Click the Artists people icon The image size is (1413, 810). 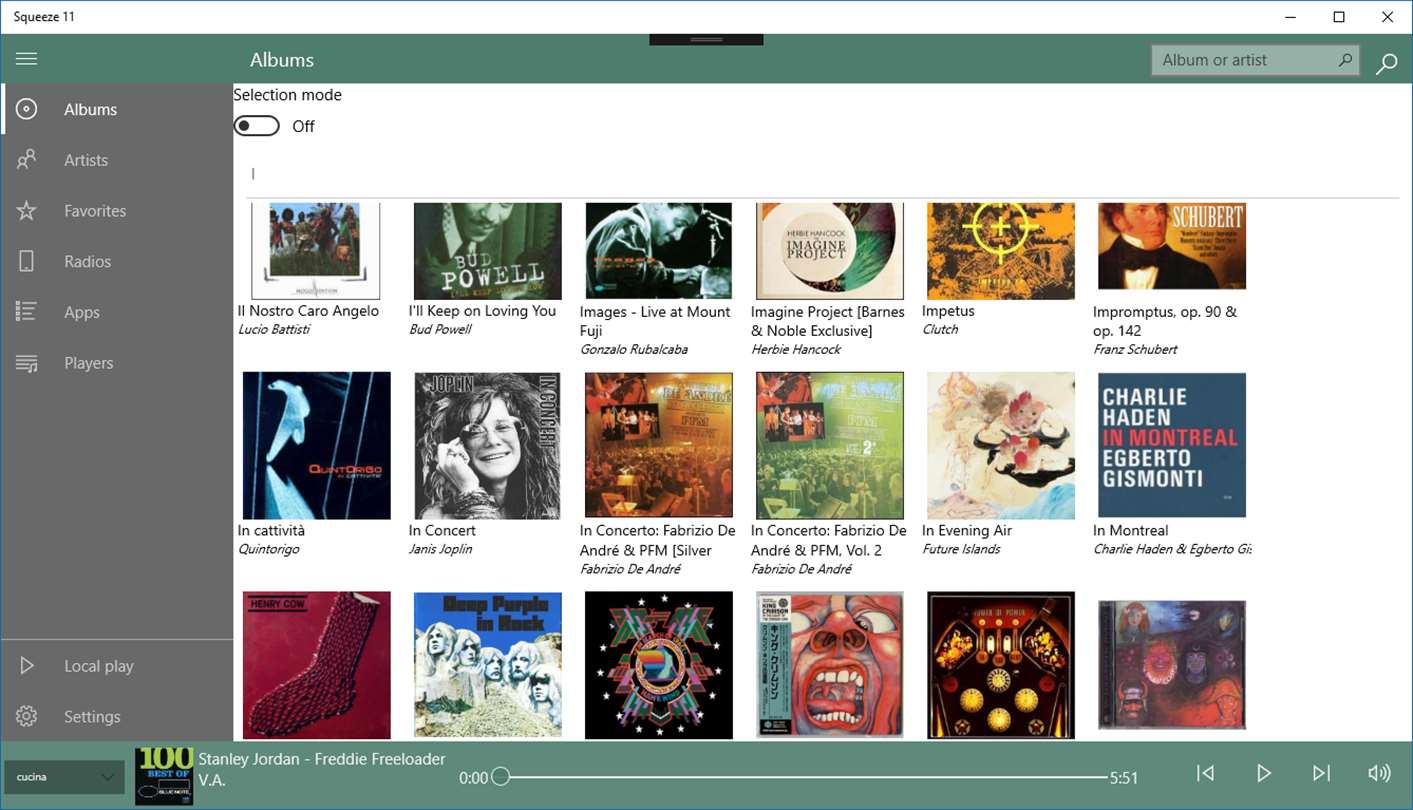[27, 160]
